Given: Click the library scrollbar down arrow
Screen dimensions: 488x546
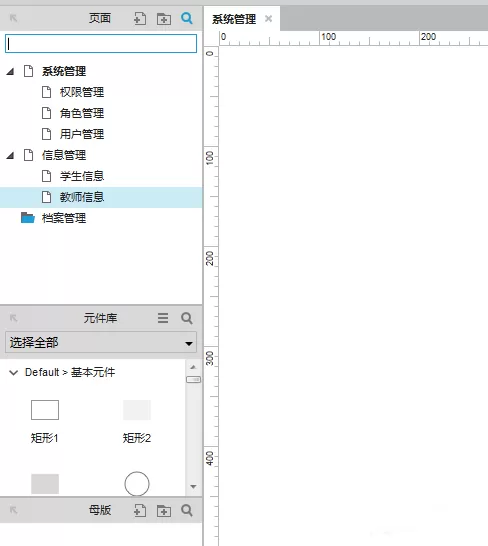Looking at the screenshot, I should click(x=193, y=486).
